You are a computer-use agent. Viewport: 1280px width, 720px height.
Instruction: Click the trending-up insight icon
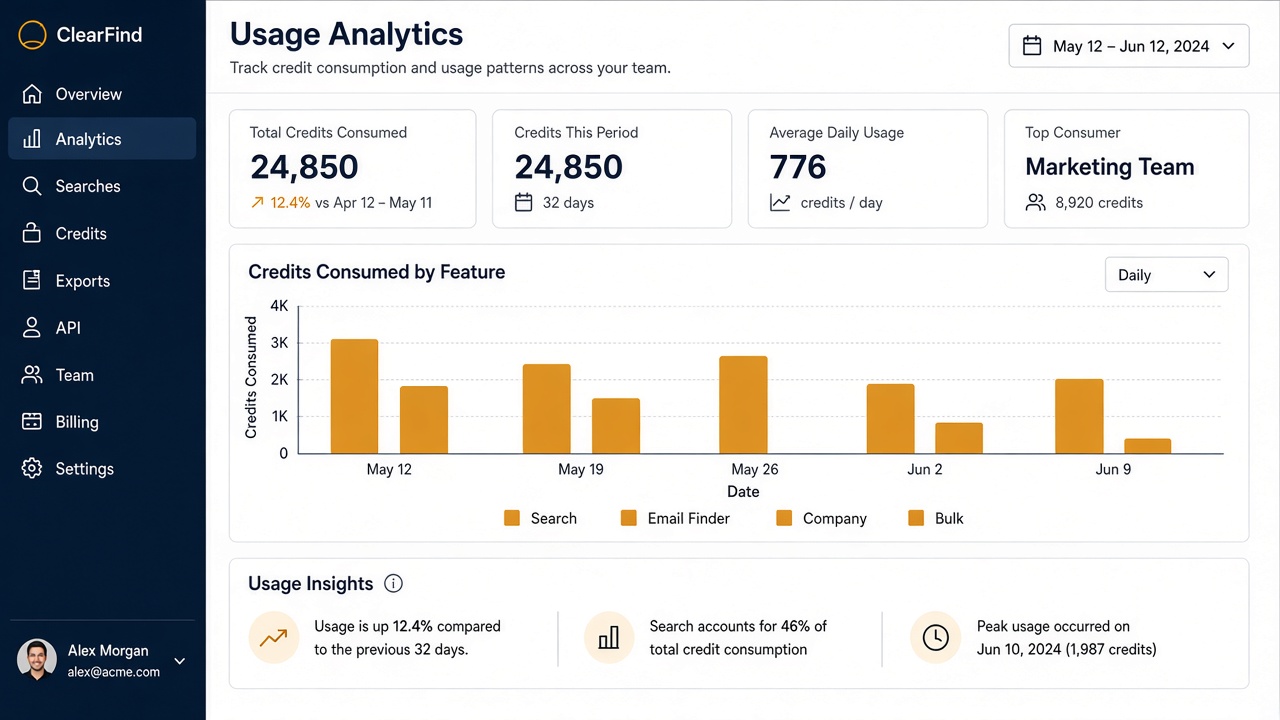coord(273,638)
